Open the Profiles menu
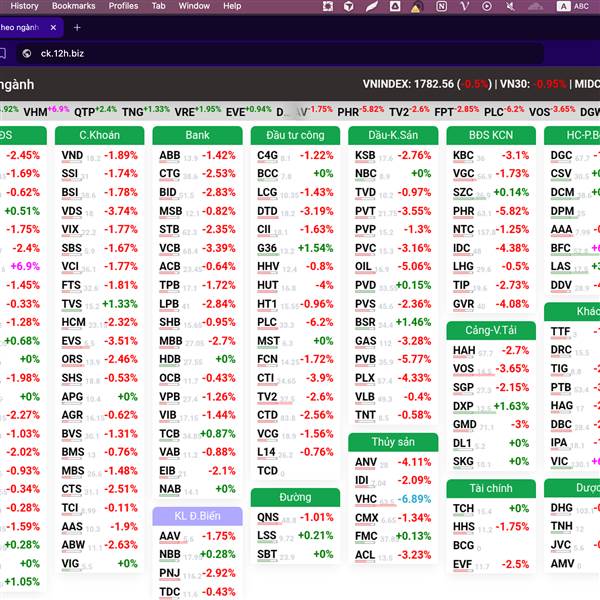The height and width of the screenshot is (600, 600). [123, 6]
